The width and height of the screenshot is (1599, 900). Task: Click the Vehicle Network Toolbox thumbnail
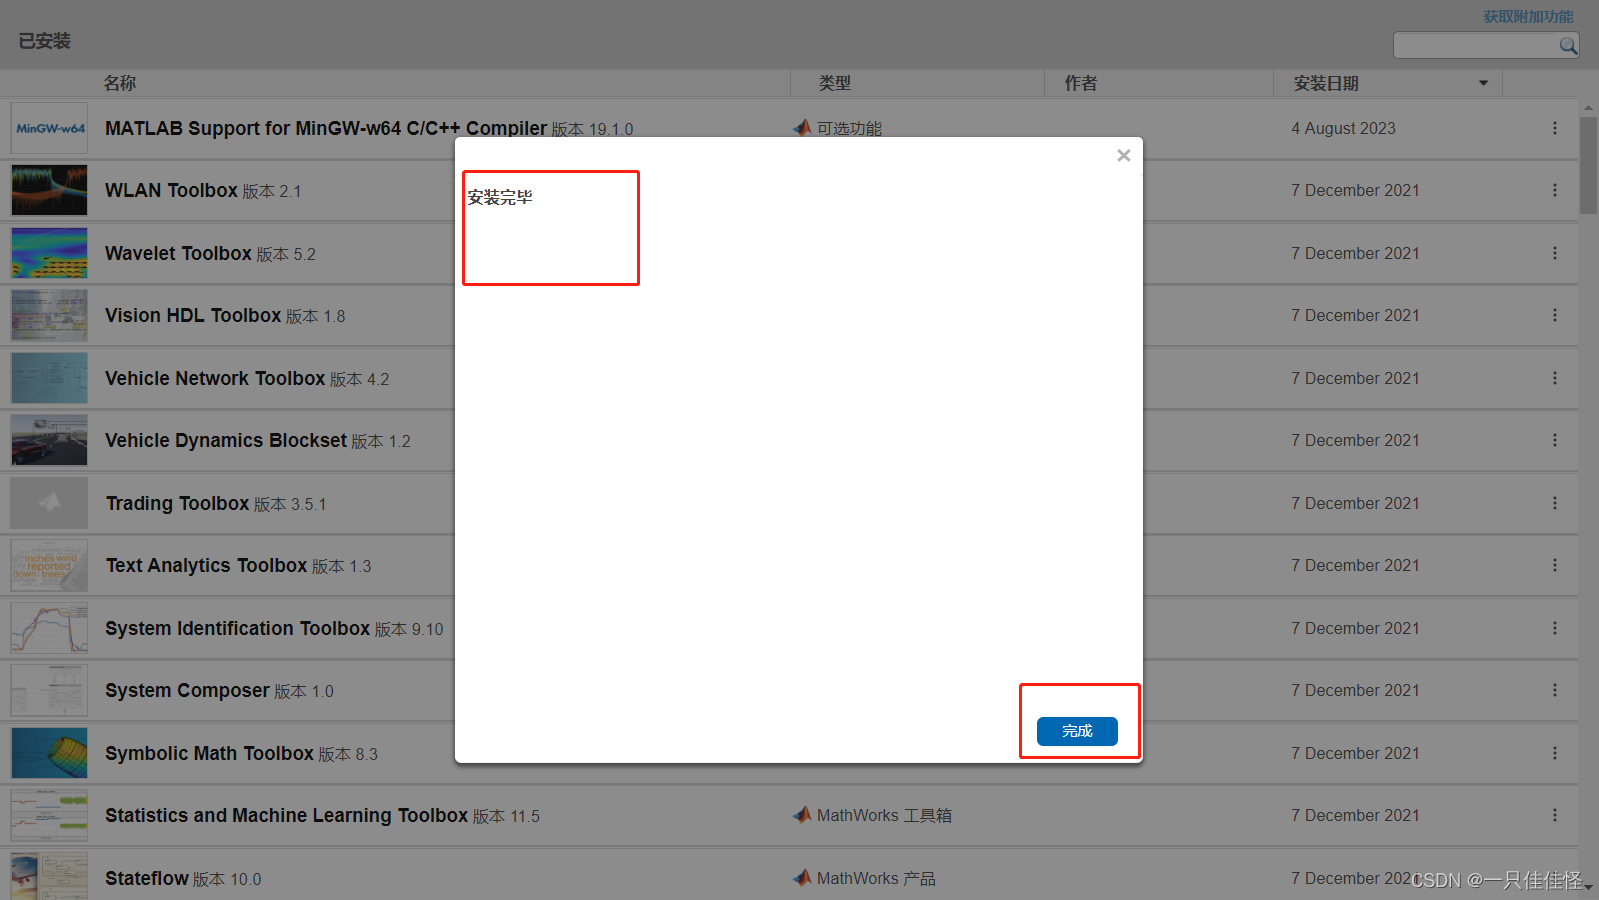(x=49, y=378)
